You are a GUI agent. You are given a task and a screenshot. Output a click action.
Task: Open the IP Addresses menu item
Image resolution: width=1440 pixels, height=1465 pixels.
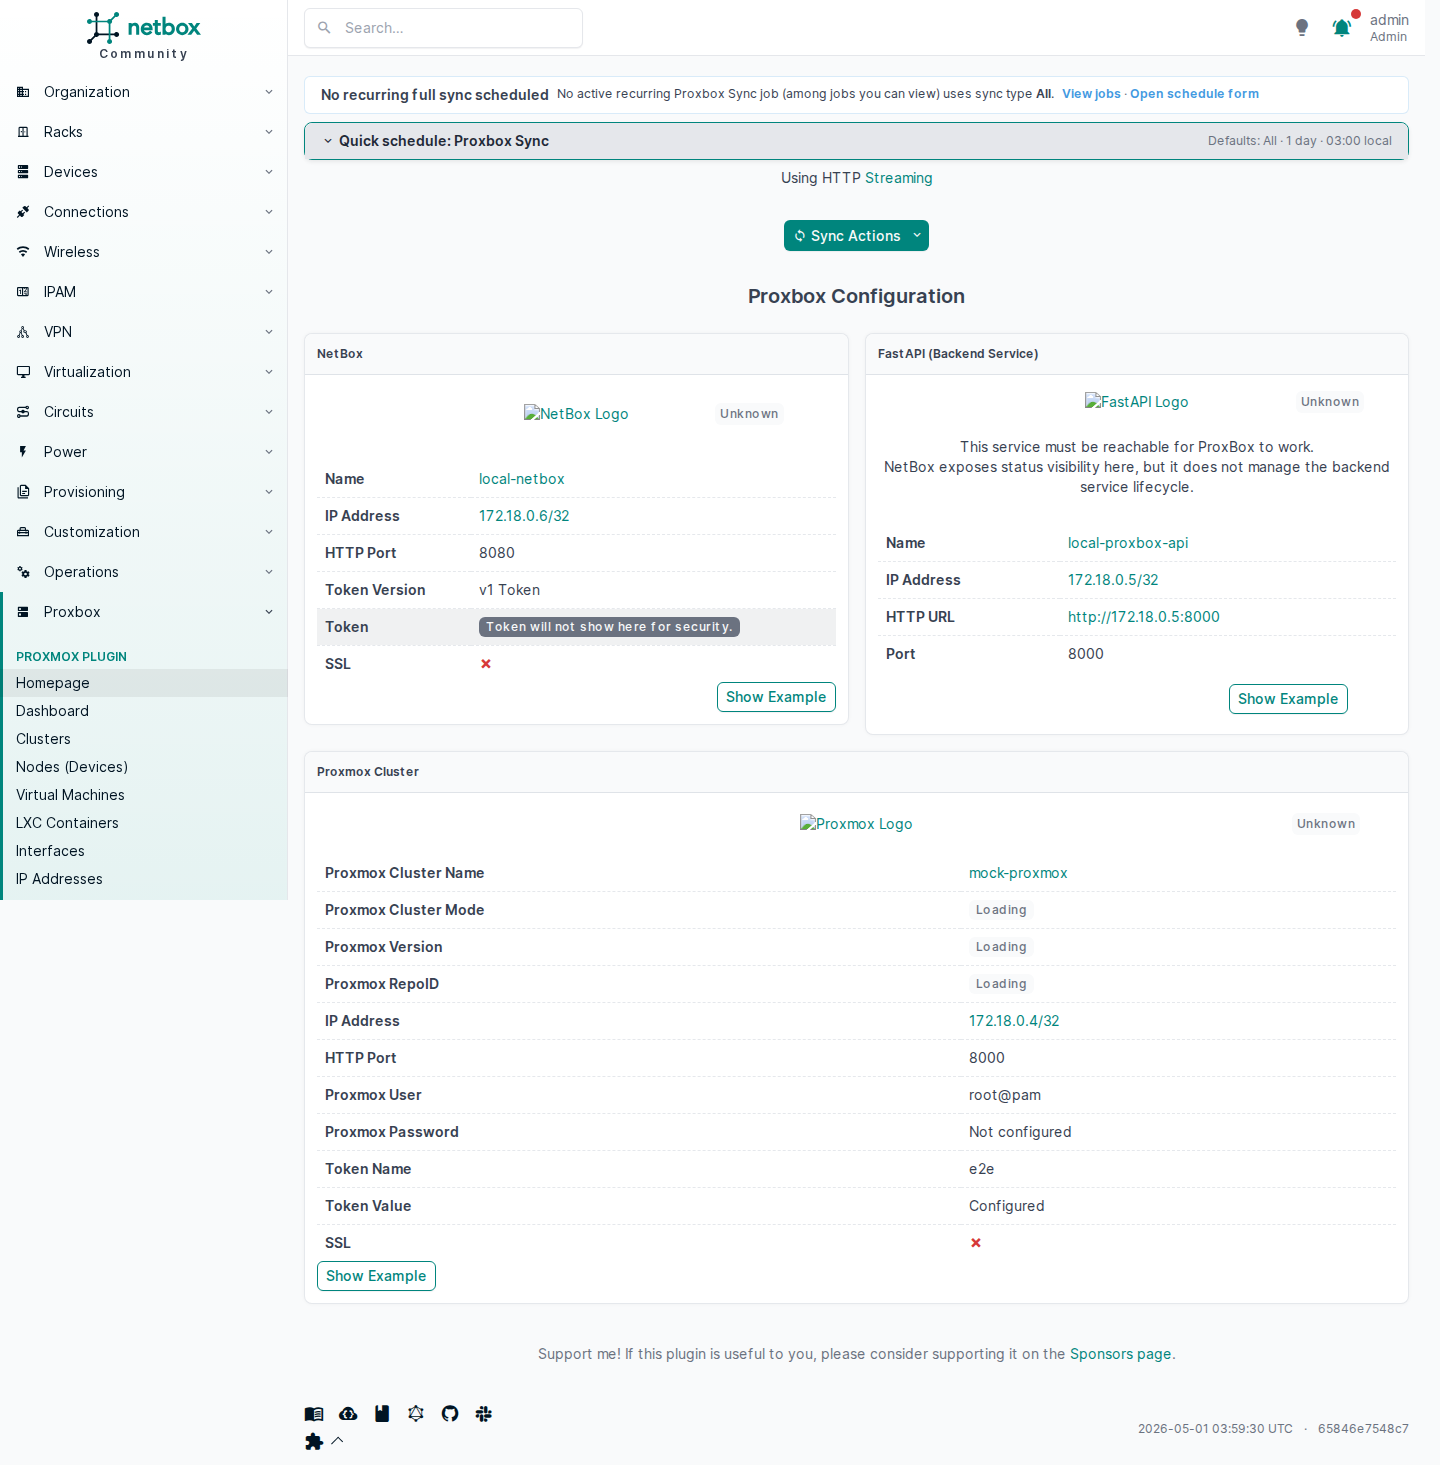(x=144, y=879)
